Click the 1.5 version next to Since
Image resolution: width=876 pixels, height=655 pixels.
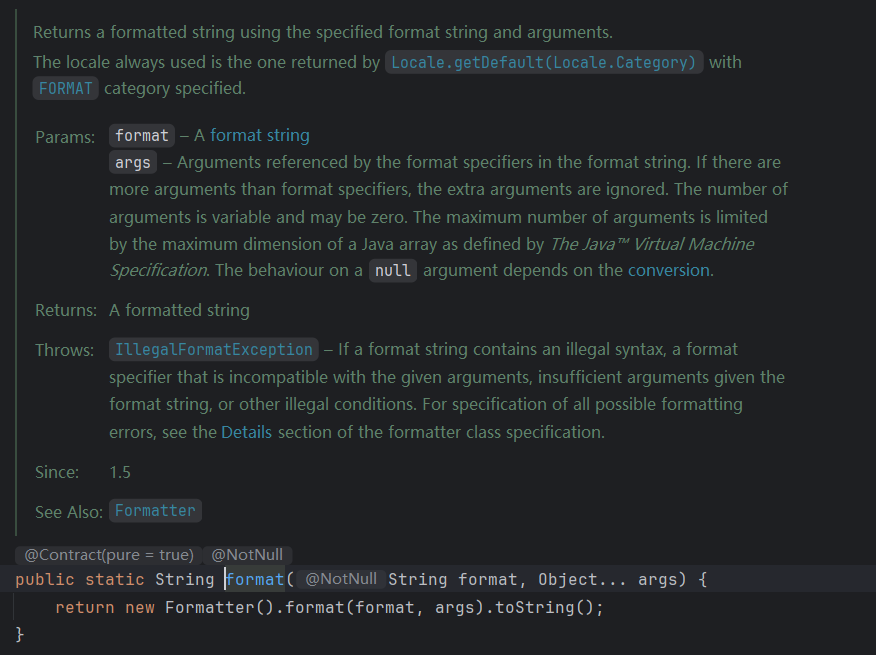click(x=119, y=471)
